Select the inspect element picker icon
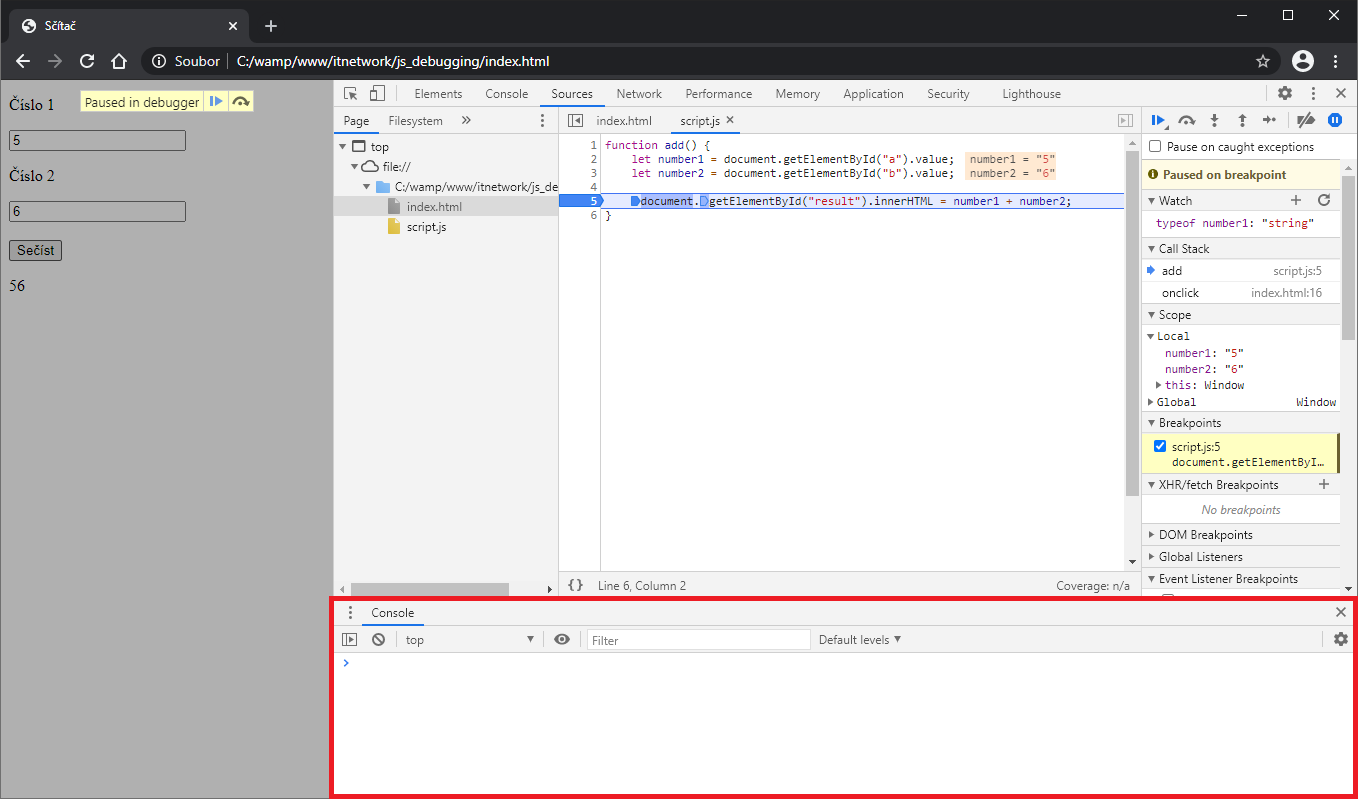 click(x=351, y=94)
